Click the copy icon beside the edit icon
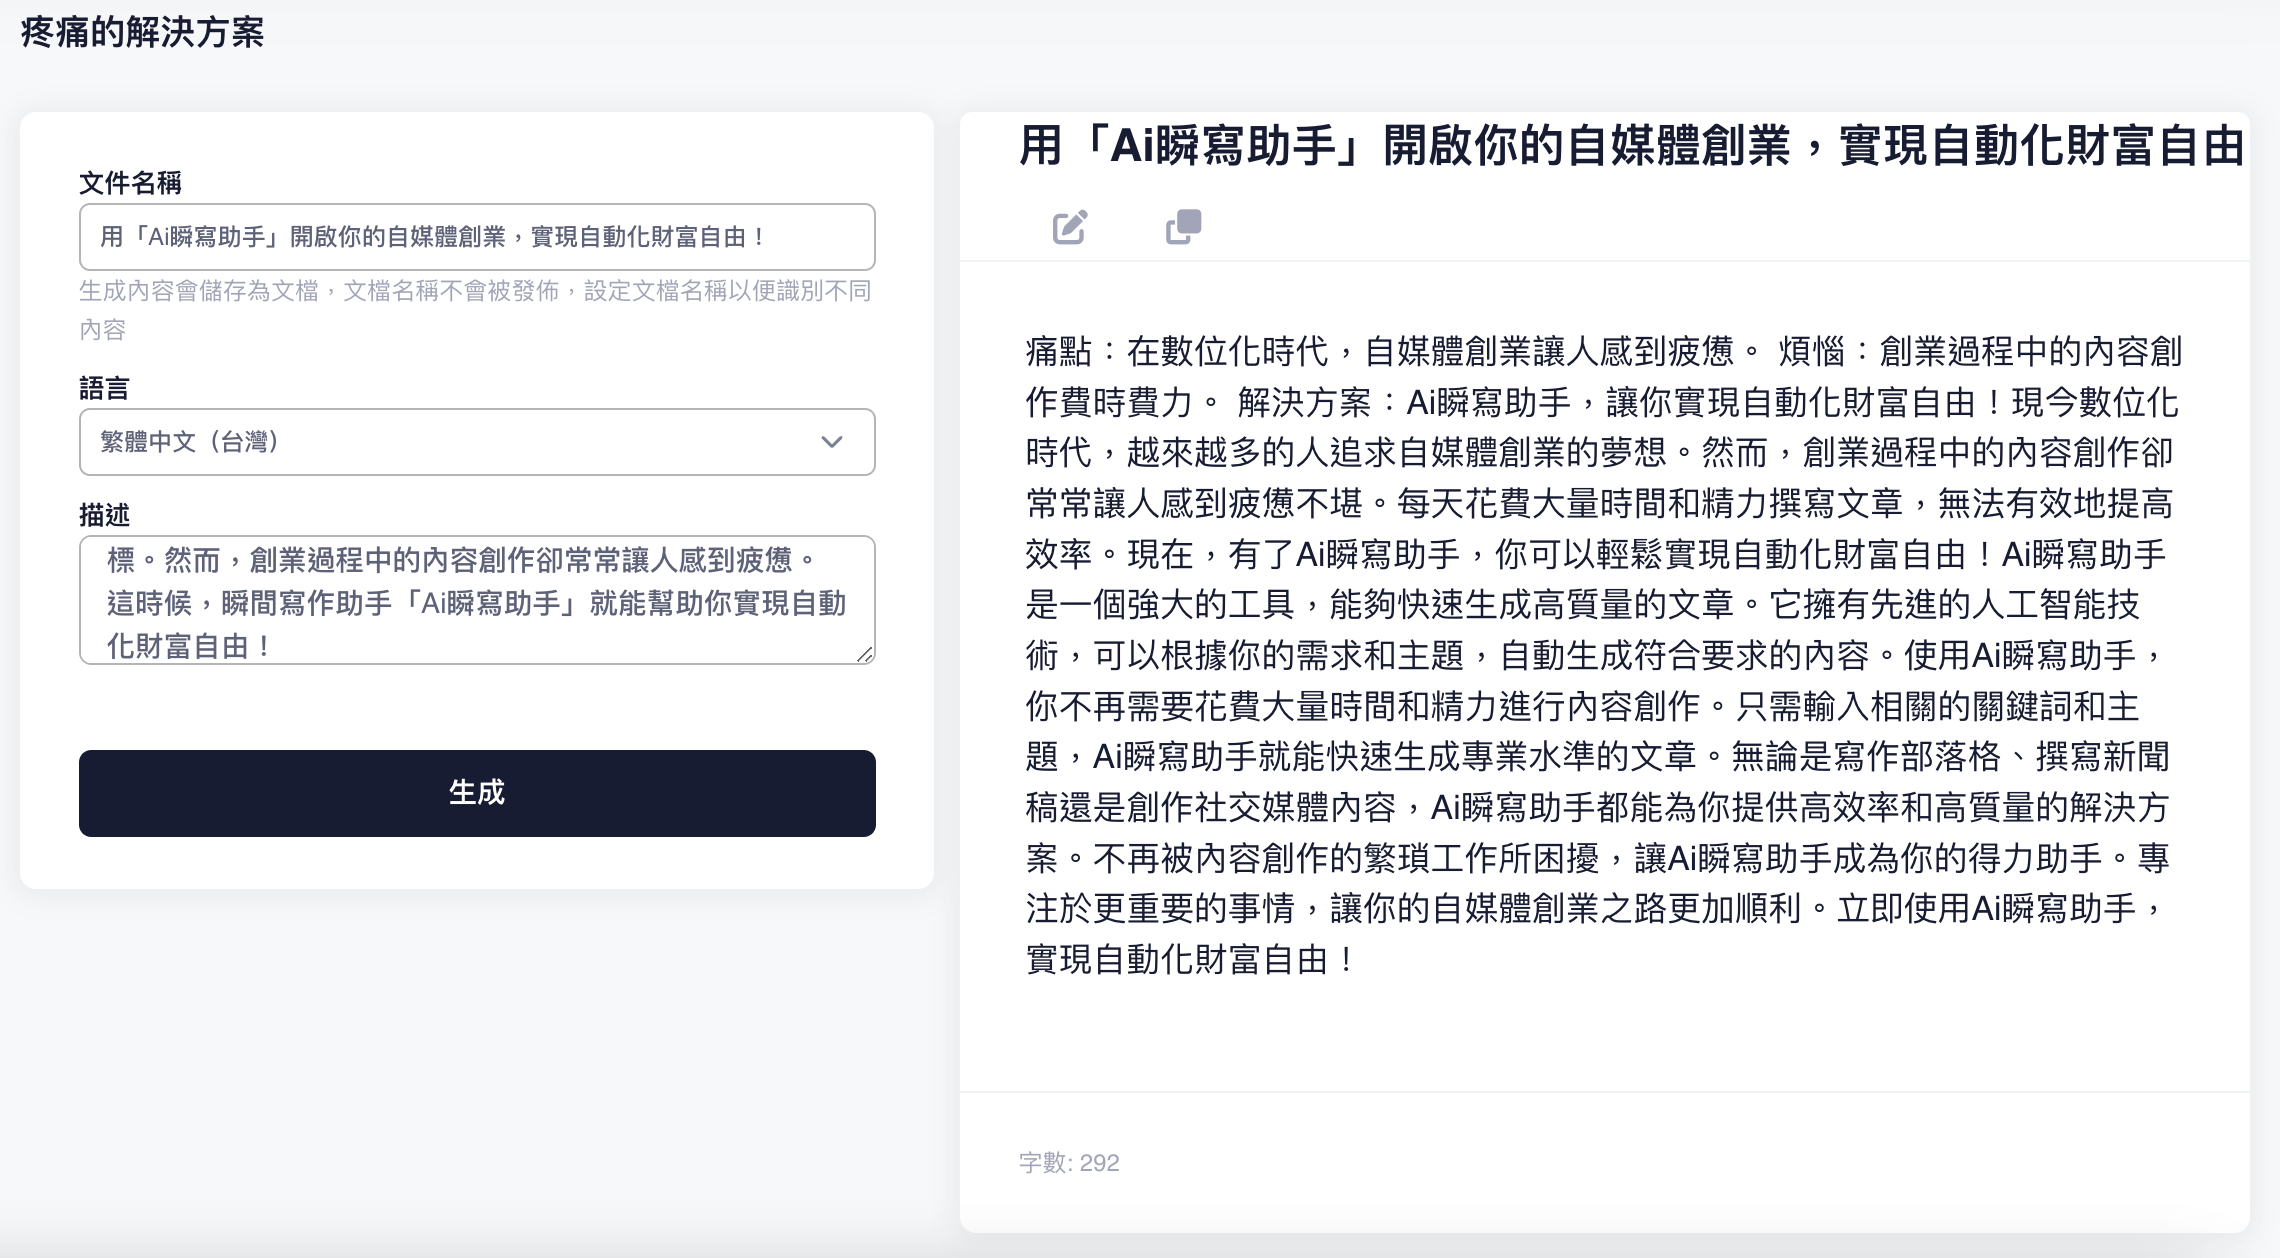 (1183, 227)
